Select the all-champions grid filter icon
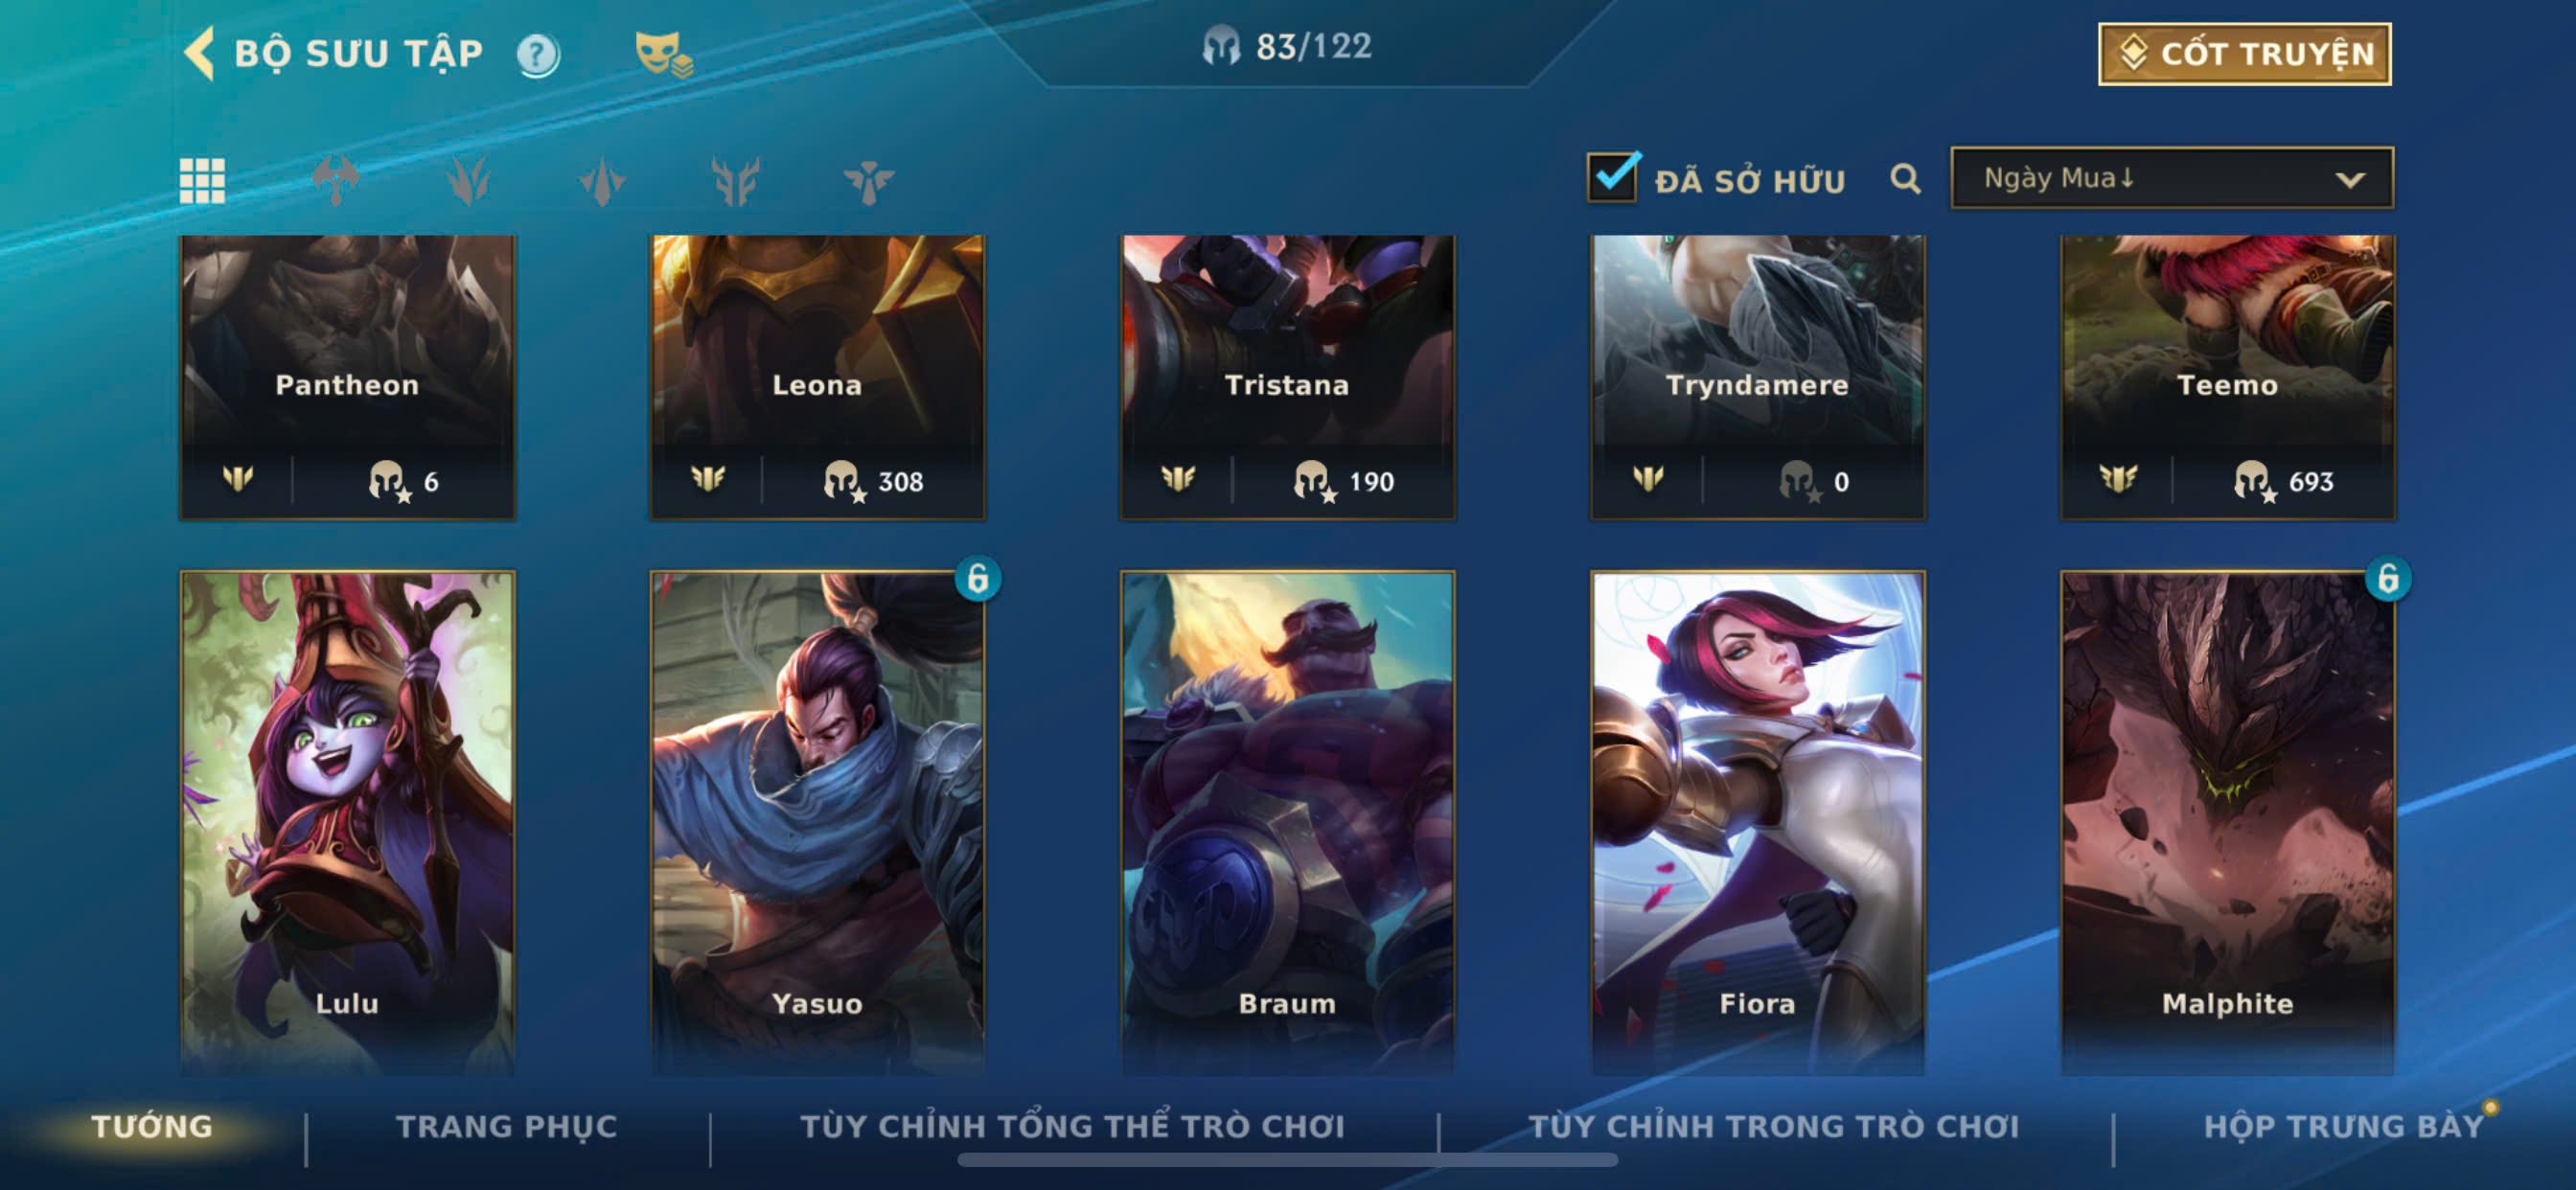The height and width of the screenshot is (1190, 2576). pos(202,181)
